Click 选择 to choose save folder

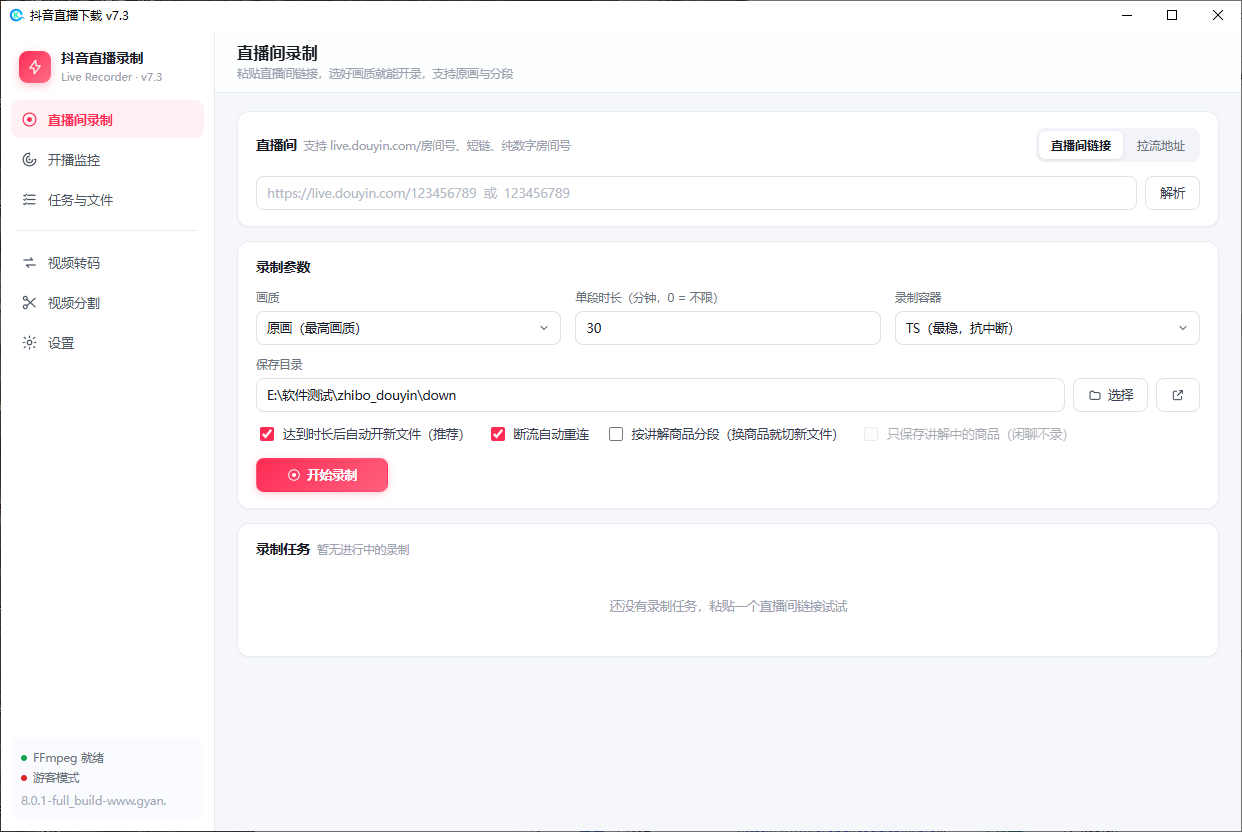click(x=1110, y=395)
